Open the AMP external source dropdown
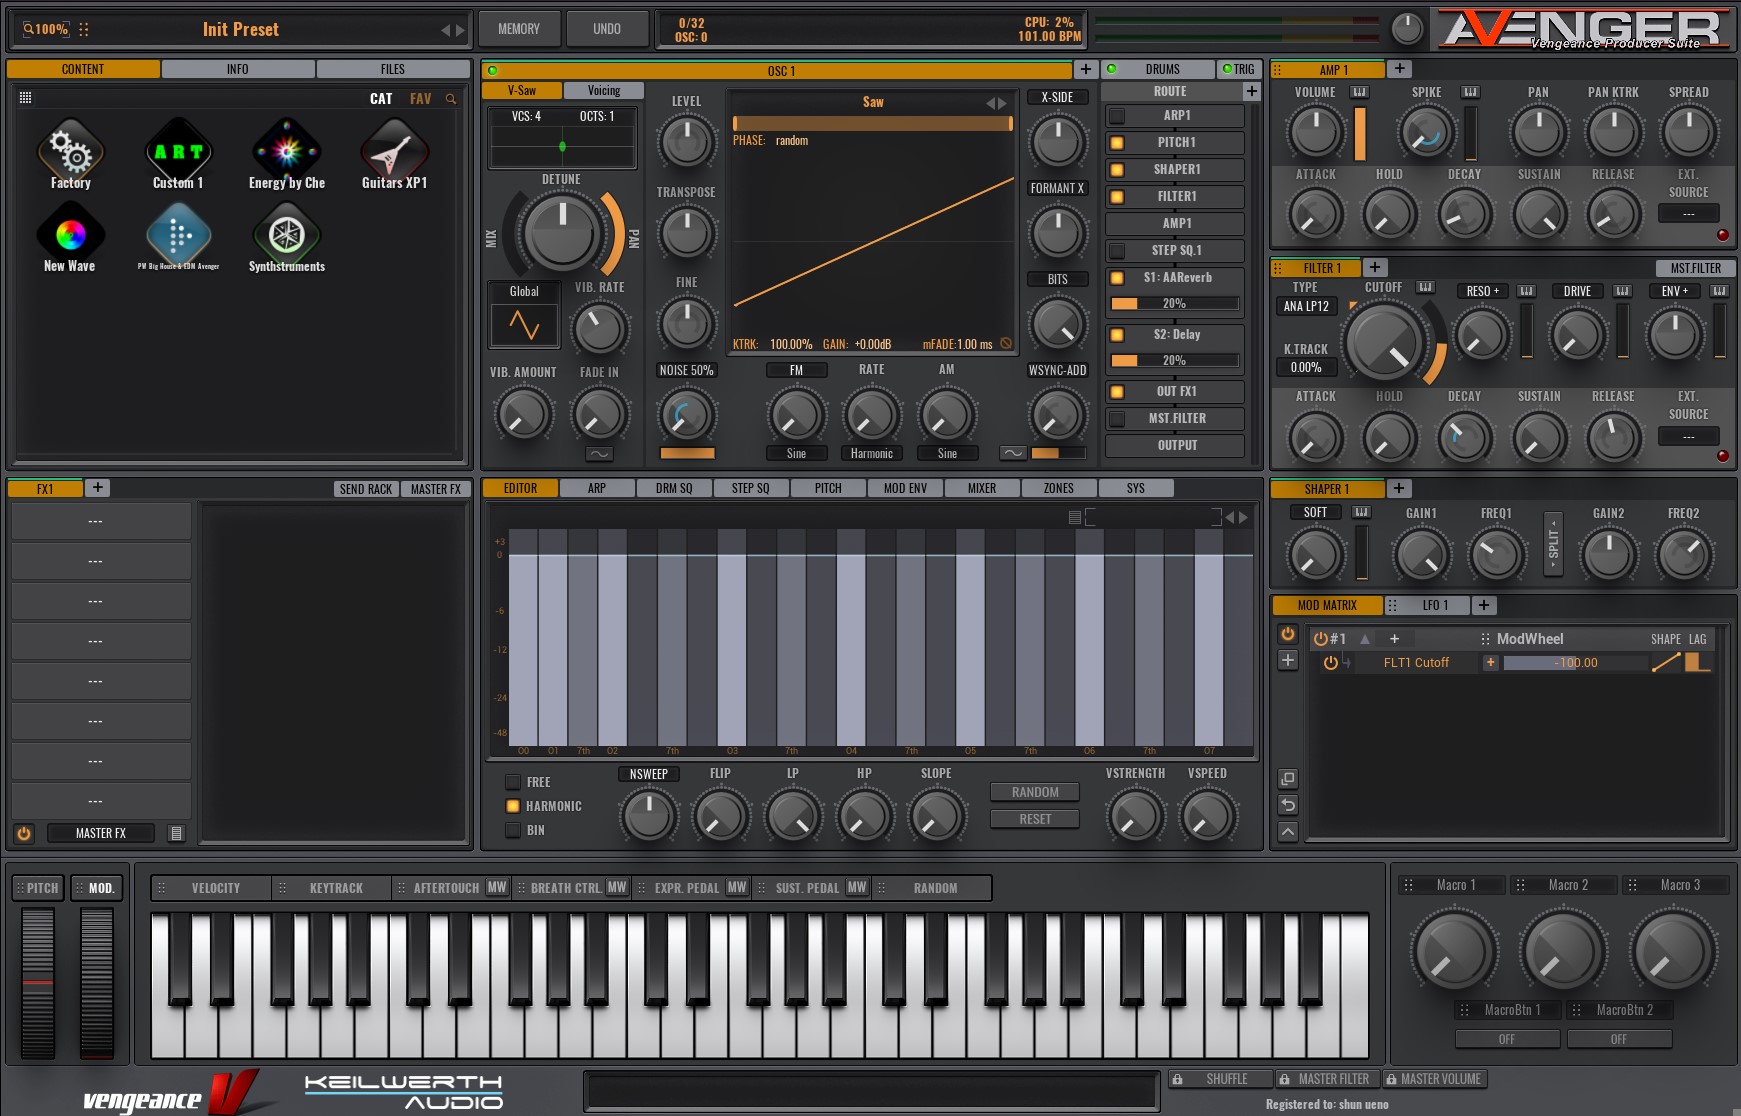Screen dimensions: 1741x1116 (1688, 214)
